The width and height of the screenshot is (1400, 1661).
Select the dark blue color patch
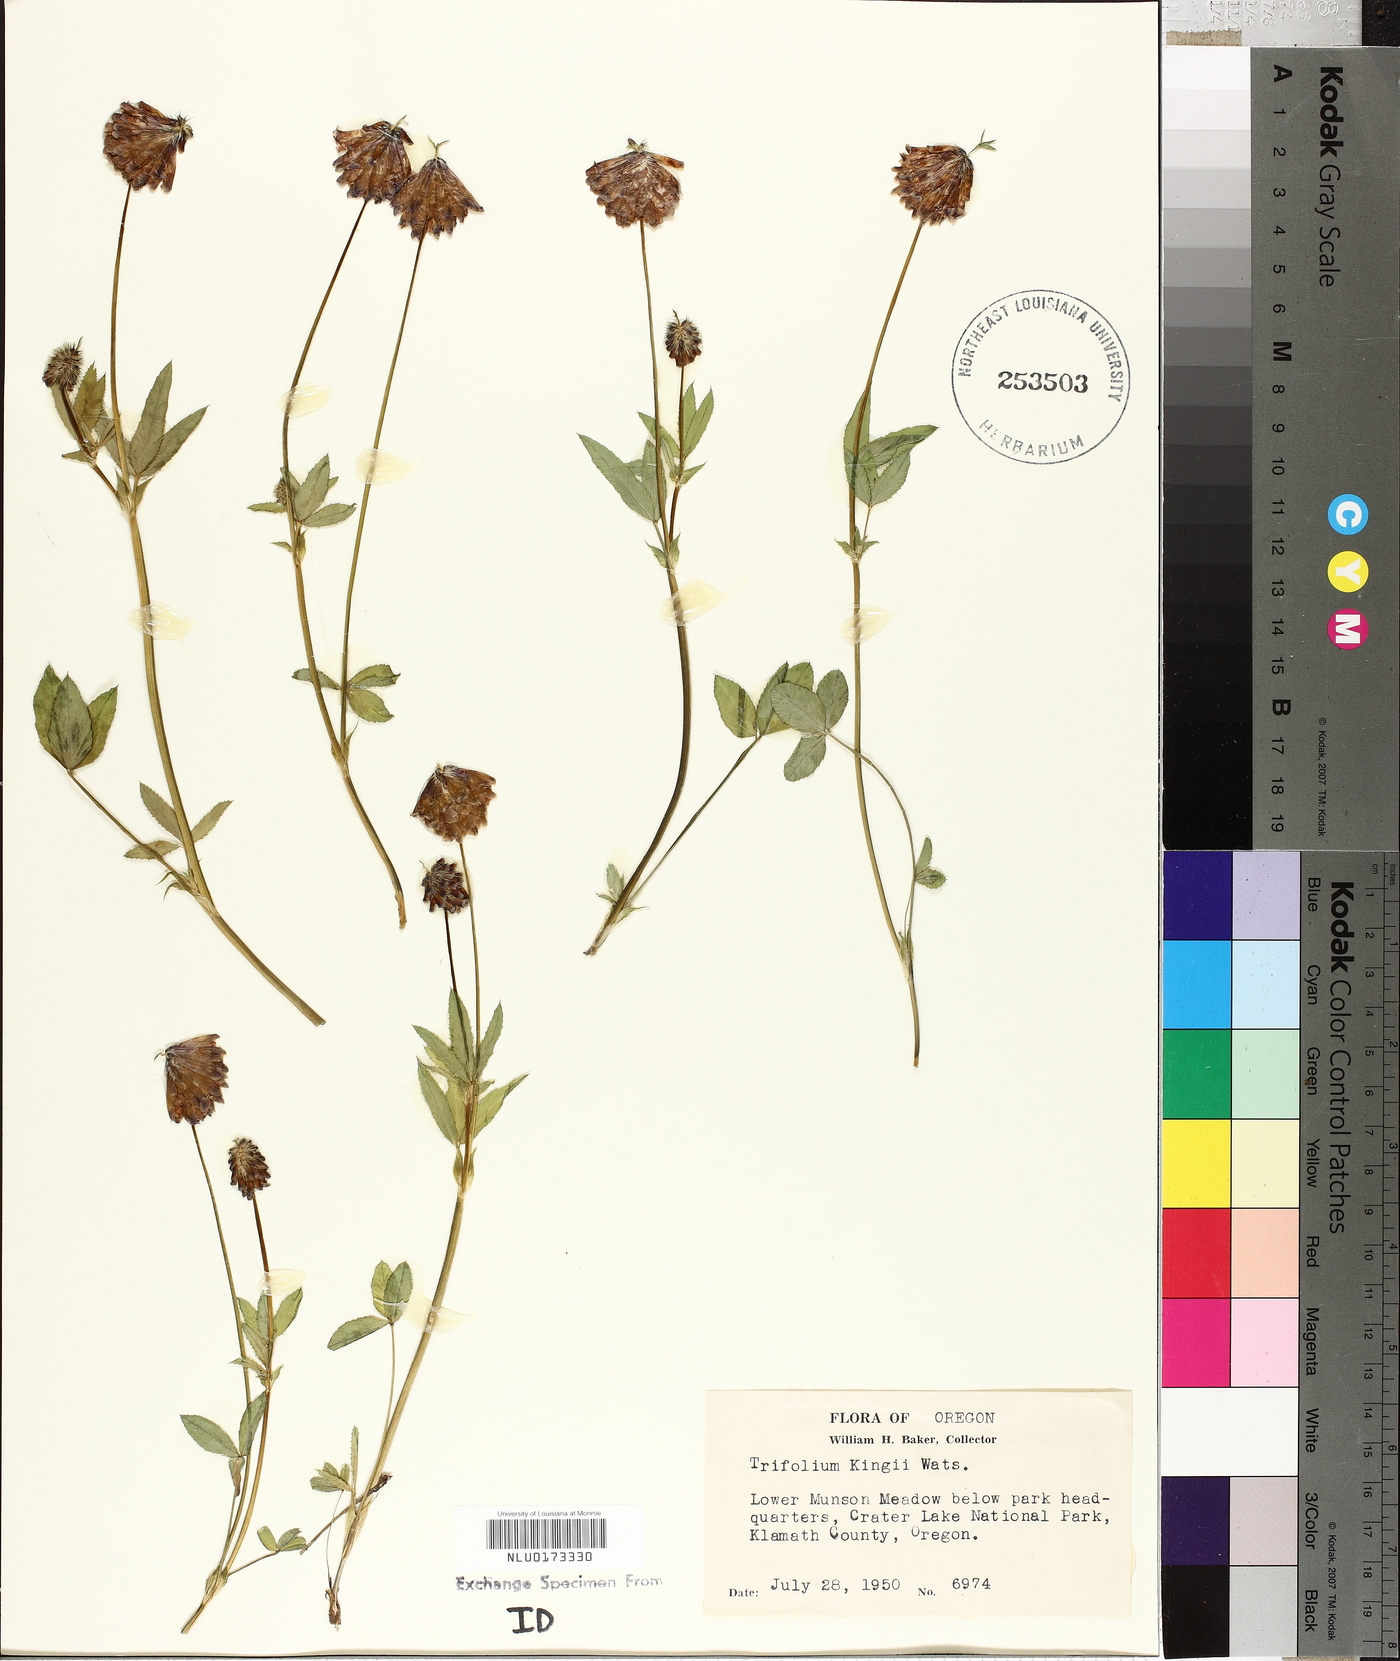(1196, 895)
